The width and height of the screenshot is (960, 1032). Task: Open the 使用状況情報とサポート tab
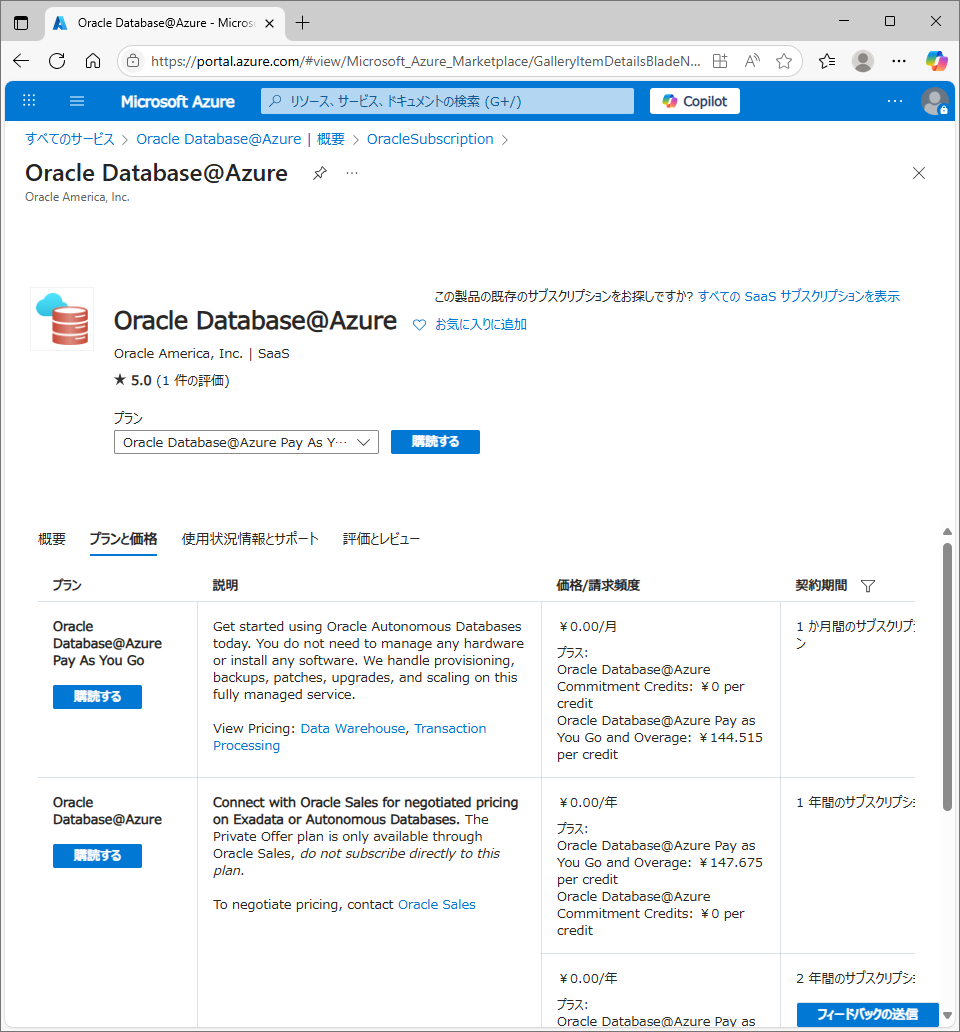(250, 539)
